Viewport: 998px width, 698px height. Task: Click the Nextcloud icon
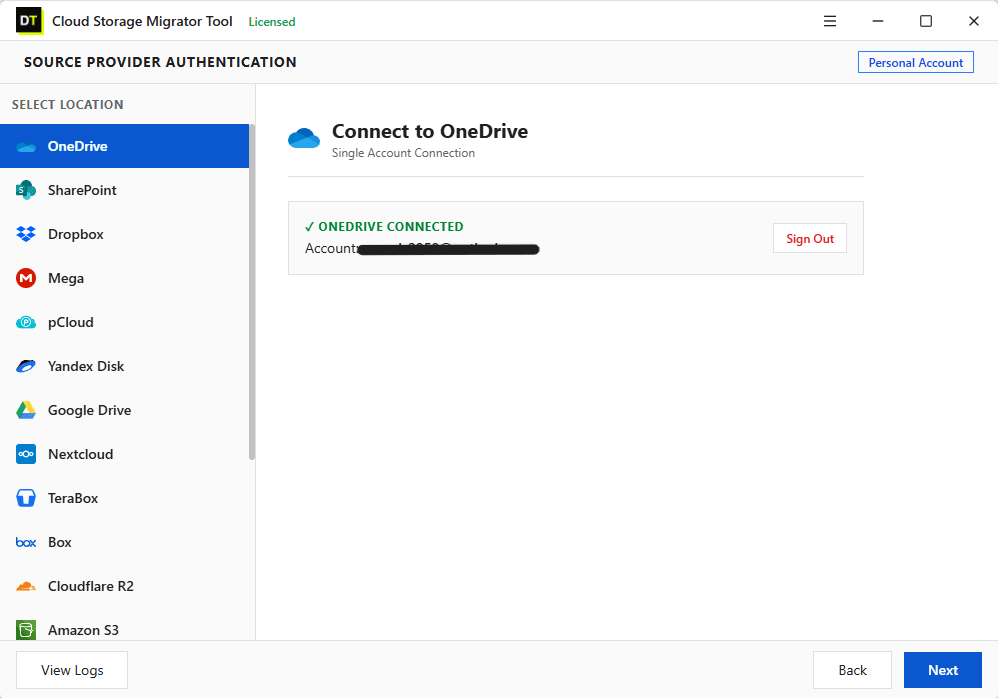26,454
